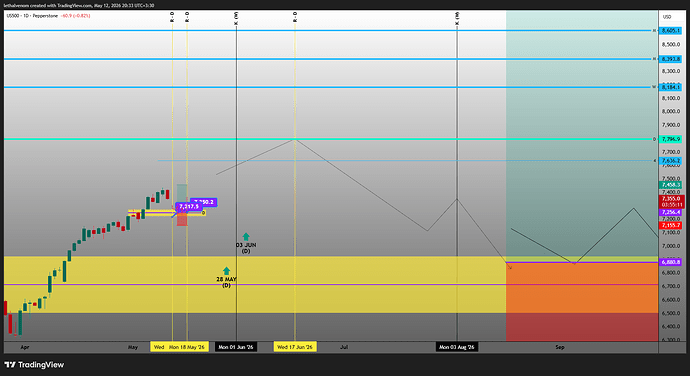
Task: Click the Apr label on time axis
Action: (x=25, y=347)
